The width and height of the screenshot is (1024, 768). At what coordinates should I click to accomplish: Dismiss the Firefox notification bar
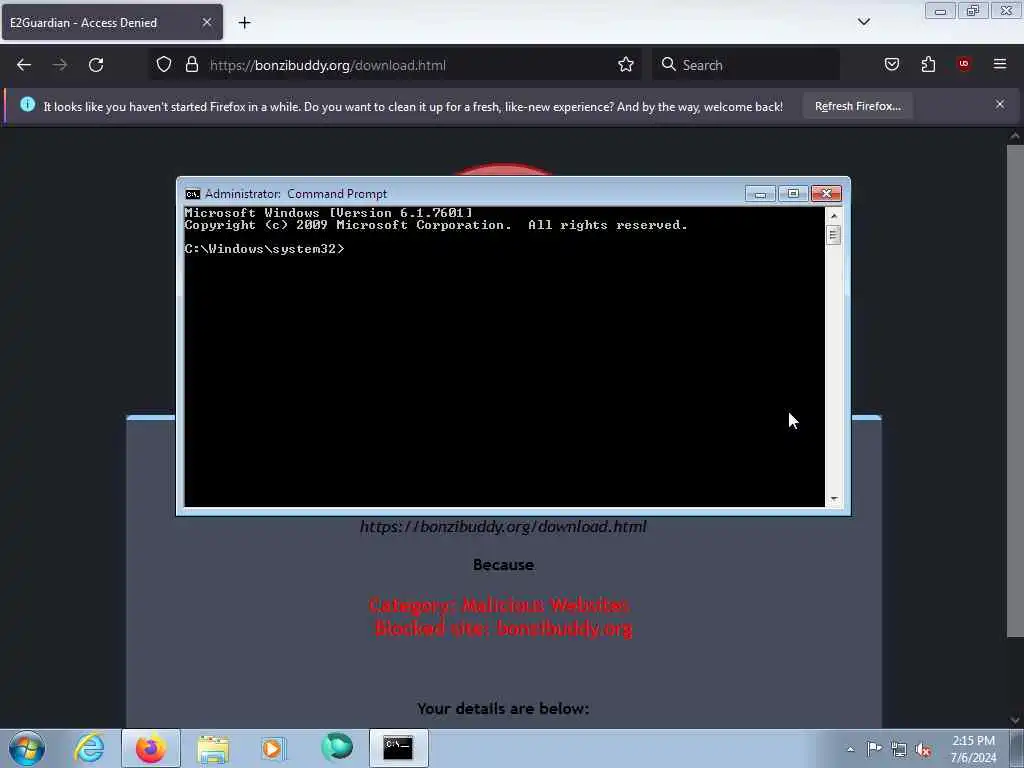(x=1000, y=104)
